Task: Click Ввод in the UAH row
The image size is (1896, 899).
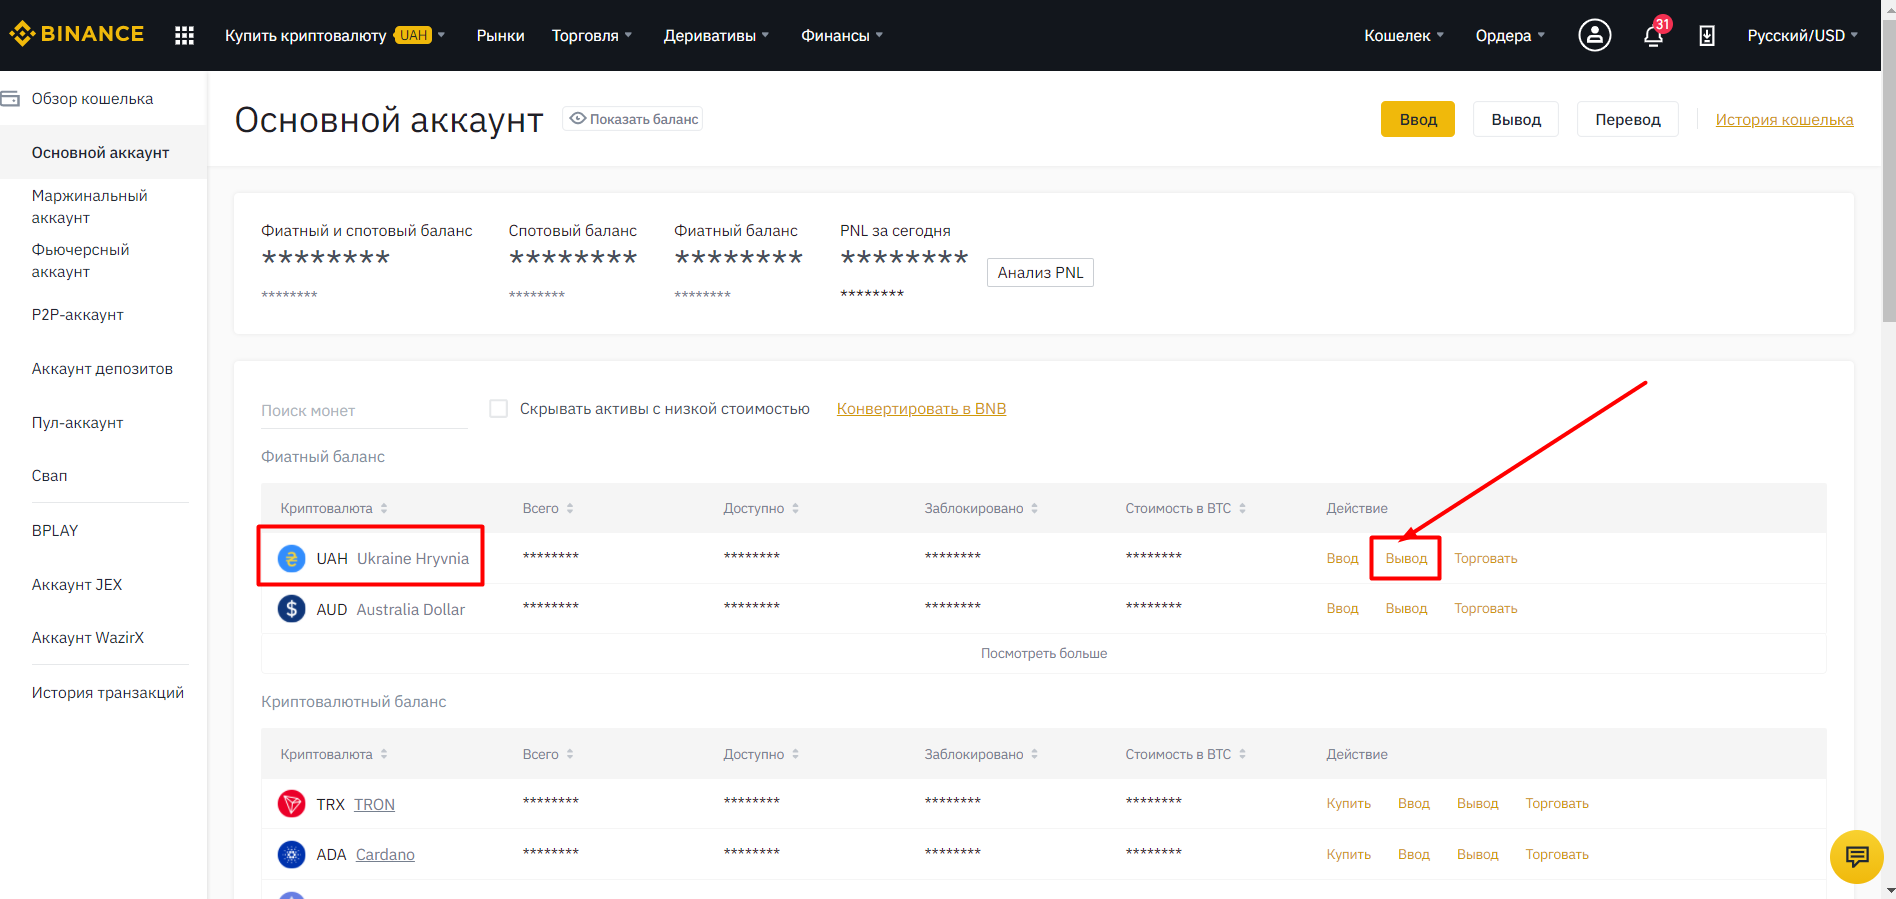Action: [x=1342, y=558]
